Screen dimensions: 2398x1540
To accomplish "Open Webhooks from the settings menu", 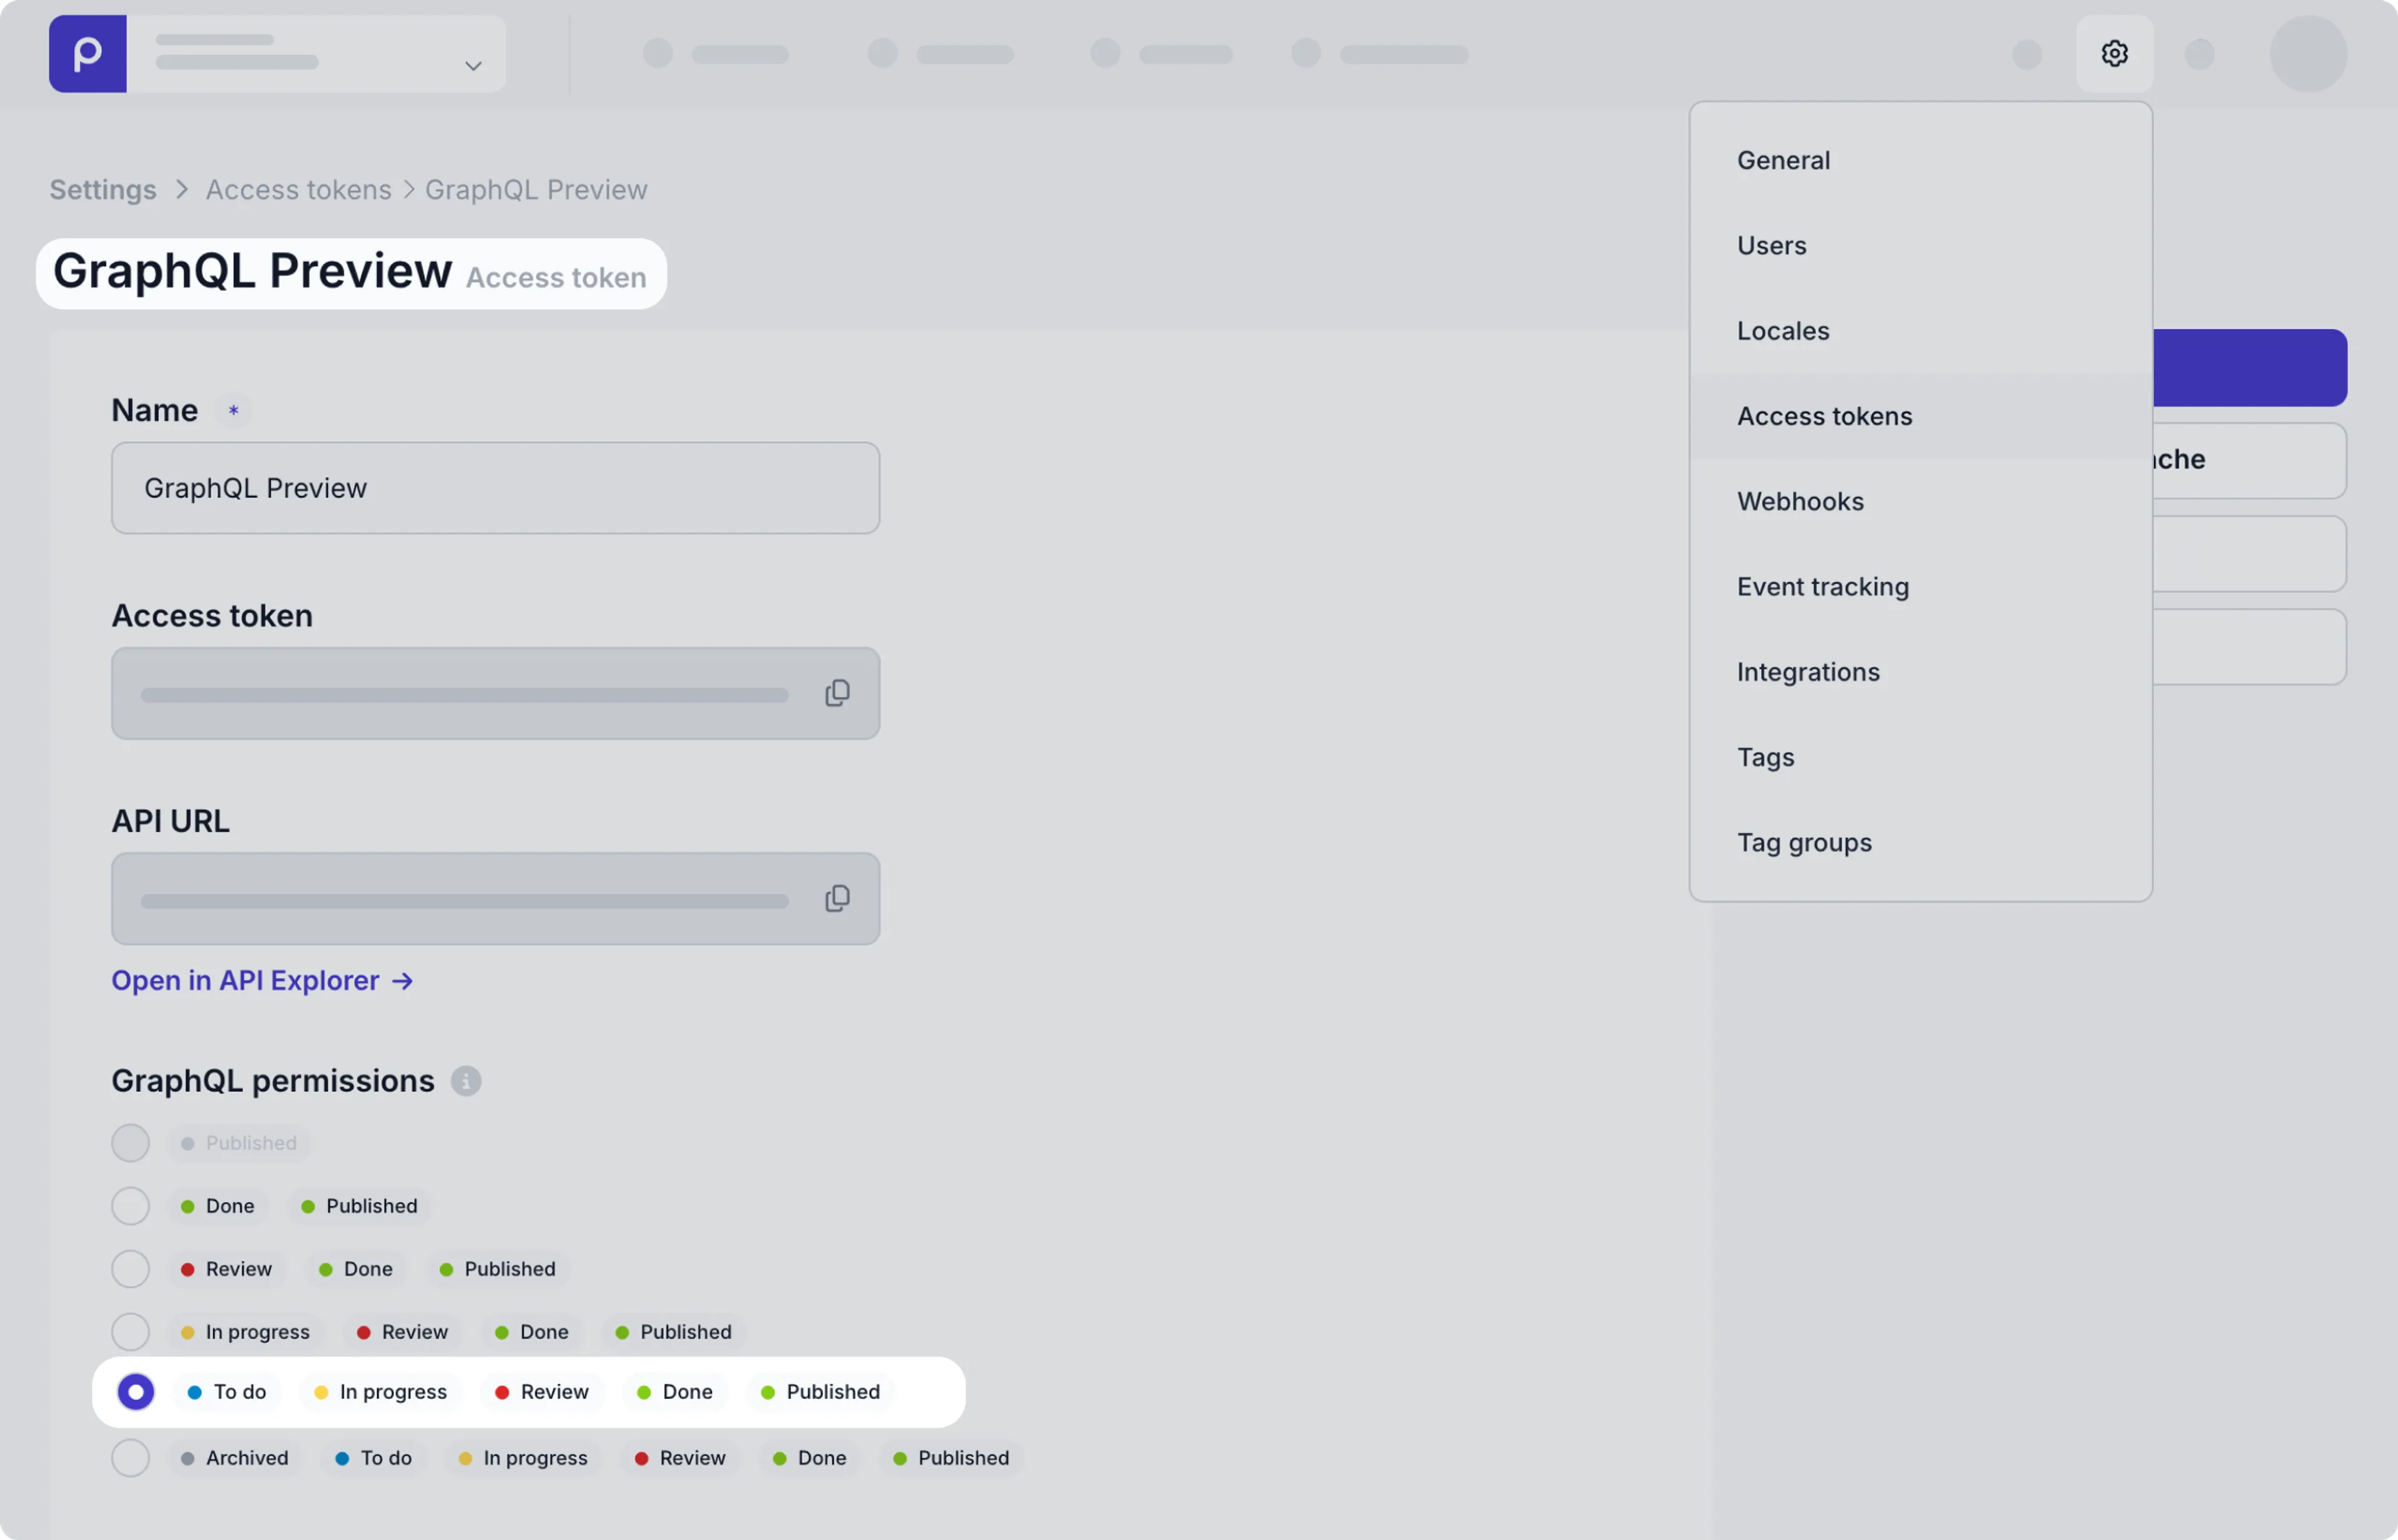I will click(1800, 501).
